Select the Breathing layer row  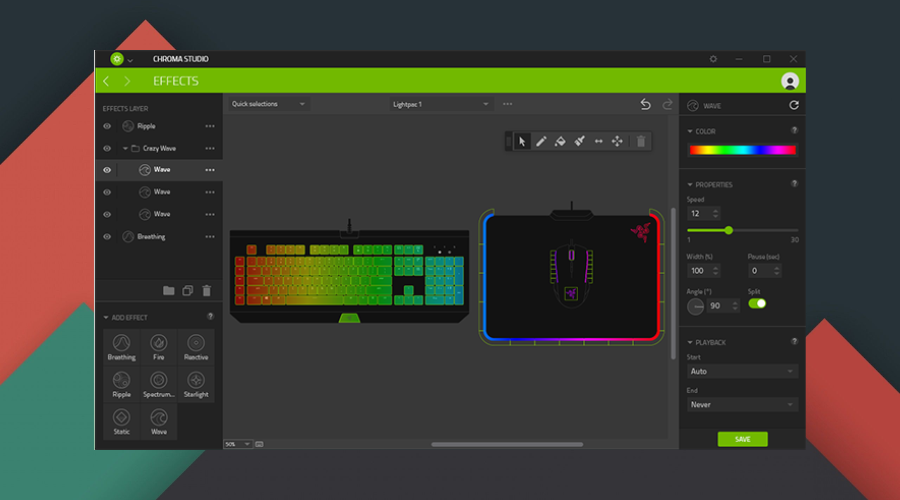click(x=159, y=237)
